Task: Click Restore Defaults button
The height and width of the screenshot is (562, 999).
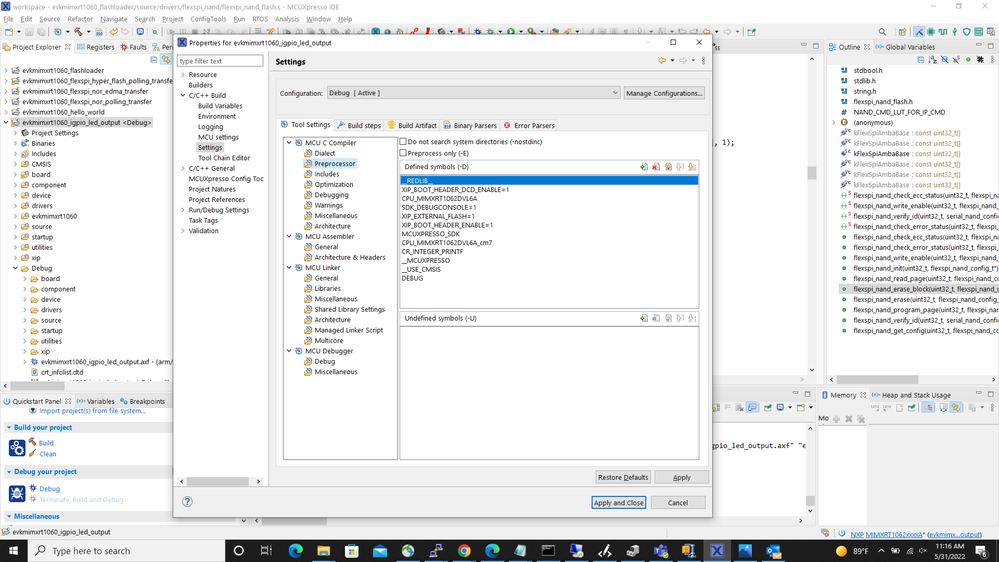Action: pyautogui.click(x=622, y=477)
